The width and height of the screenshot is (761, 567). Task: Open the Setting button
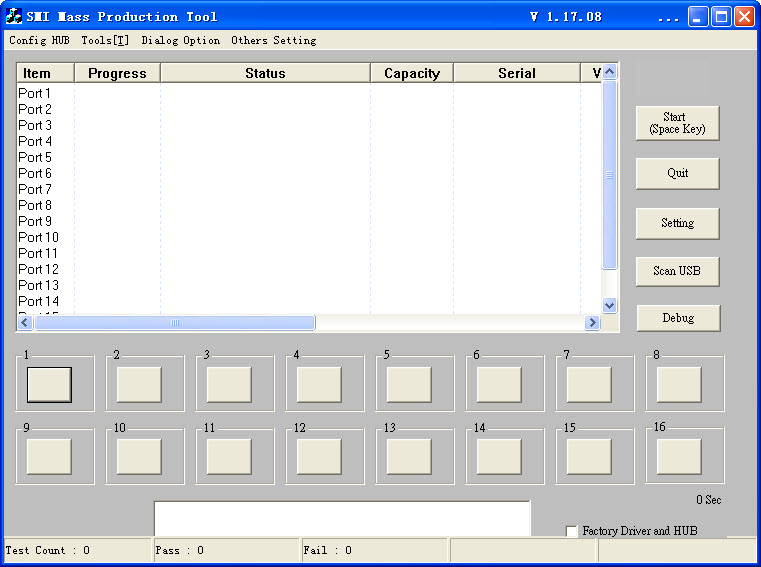click(x=677, y=223)
